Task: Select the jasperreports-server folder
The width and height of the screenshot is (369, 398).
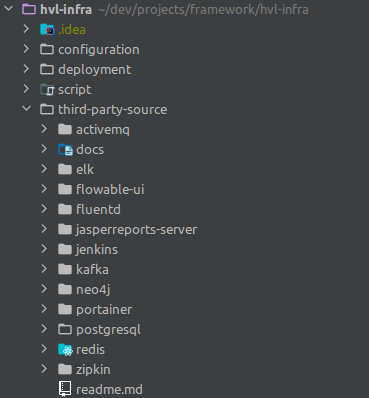Action: (x=136, y=230)
